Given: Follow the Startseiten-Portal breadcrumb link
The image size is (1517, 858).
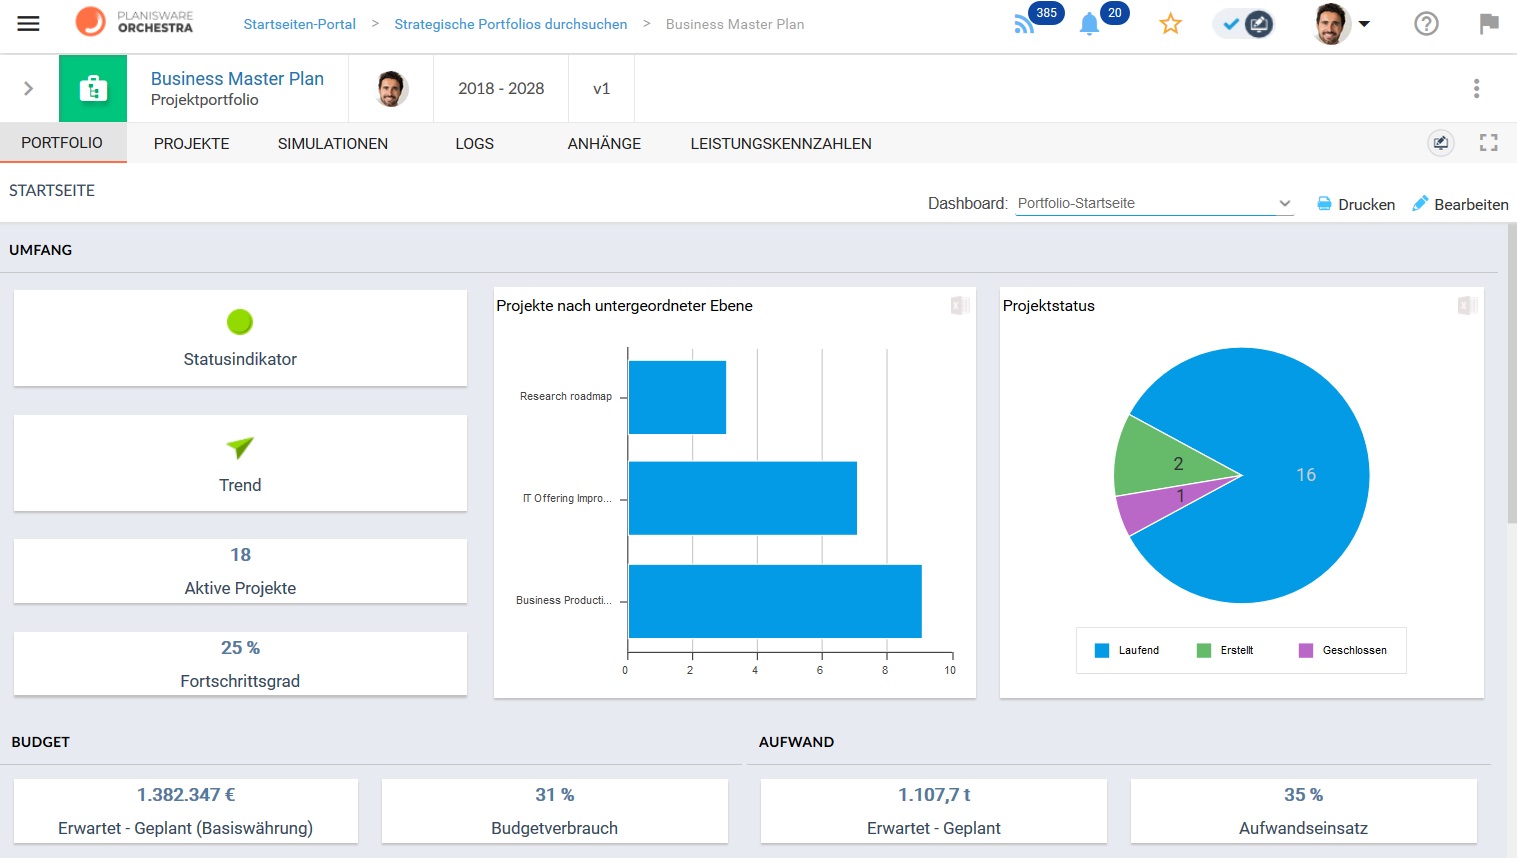Looking at the screenshot, I should click(x=299, y=24).
